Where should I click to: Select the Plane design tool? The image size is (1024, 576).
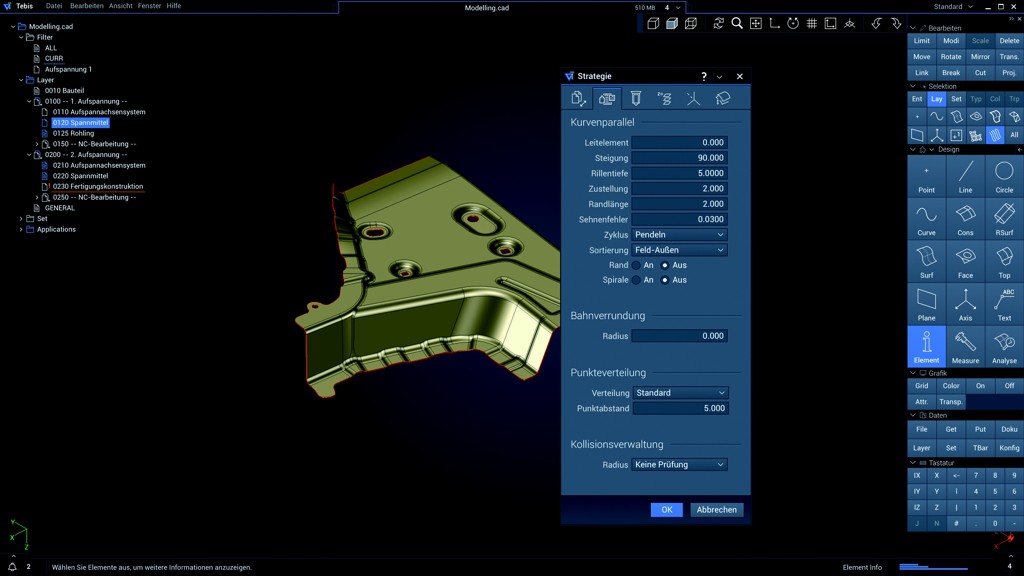tap(926, 304)
